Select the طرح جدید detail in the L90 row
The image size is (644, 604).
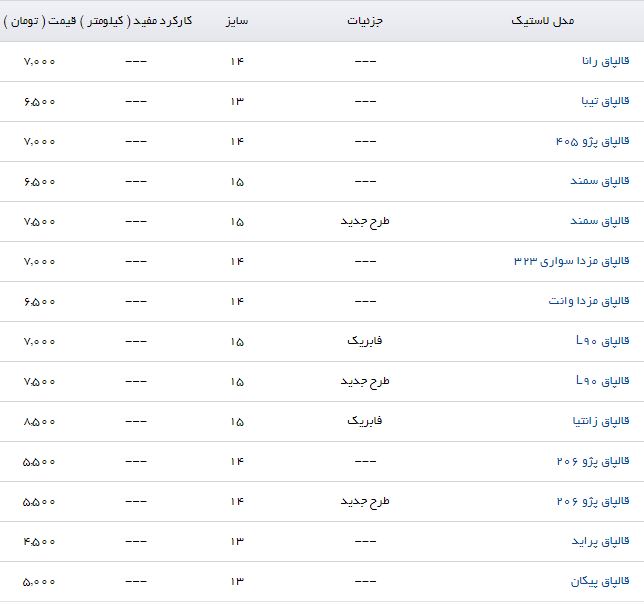(365, 381)
